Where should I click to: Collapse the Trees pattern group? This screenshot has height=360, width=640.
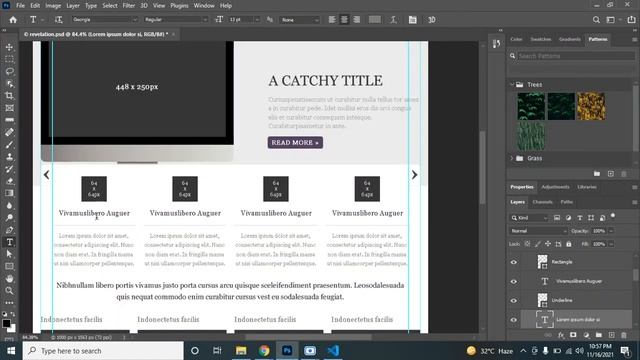point(512,84)
